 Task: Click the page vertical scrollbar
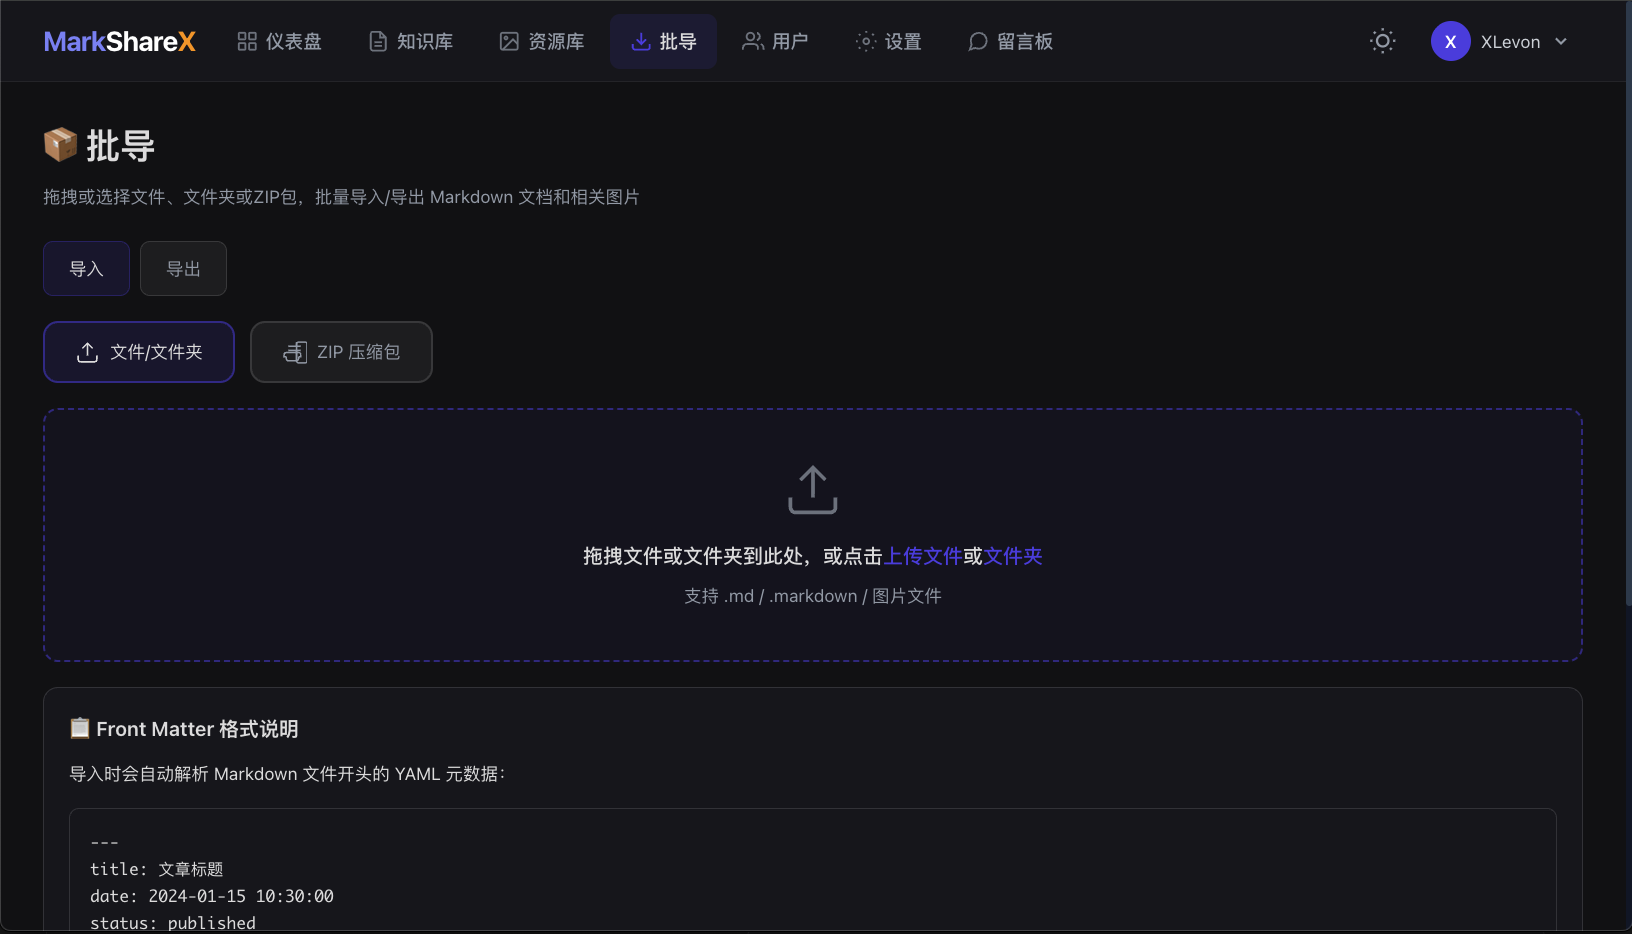1629,304
